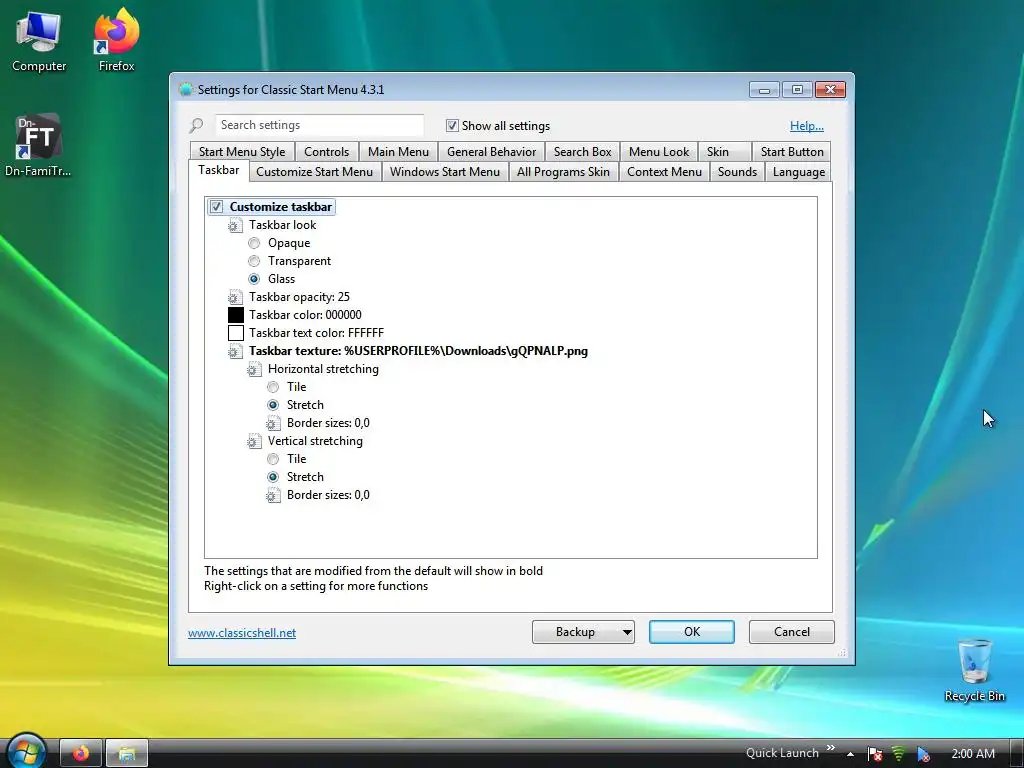Open the Help link
The width and height of the screenshot is (1024, 768).
coord(807,126)
